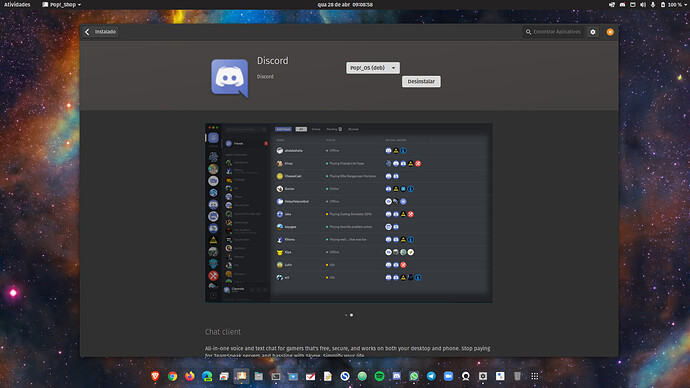Image resolution: width=690 pixels, height=388 pixels.
Task: Show all applications grid in dock
Action: click(x=535, y=376)
